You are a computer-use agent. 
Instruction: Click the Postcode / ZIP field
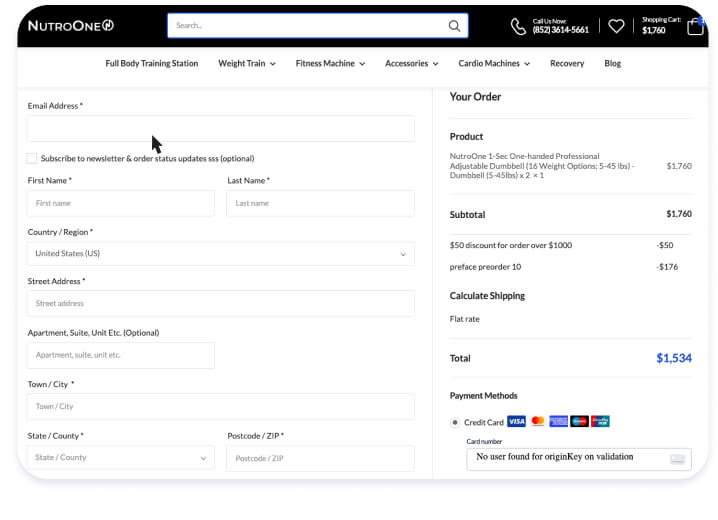pos(320,458)
